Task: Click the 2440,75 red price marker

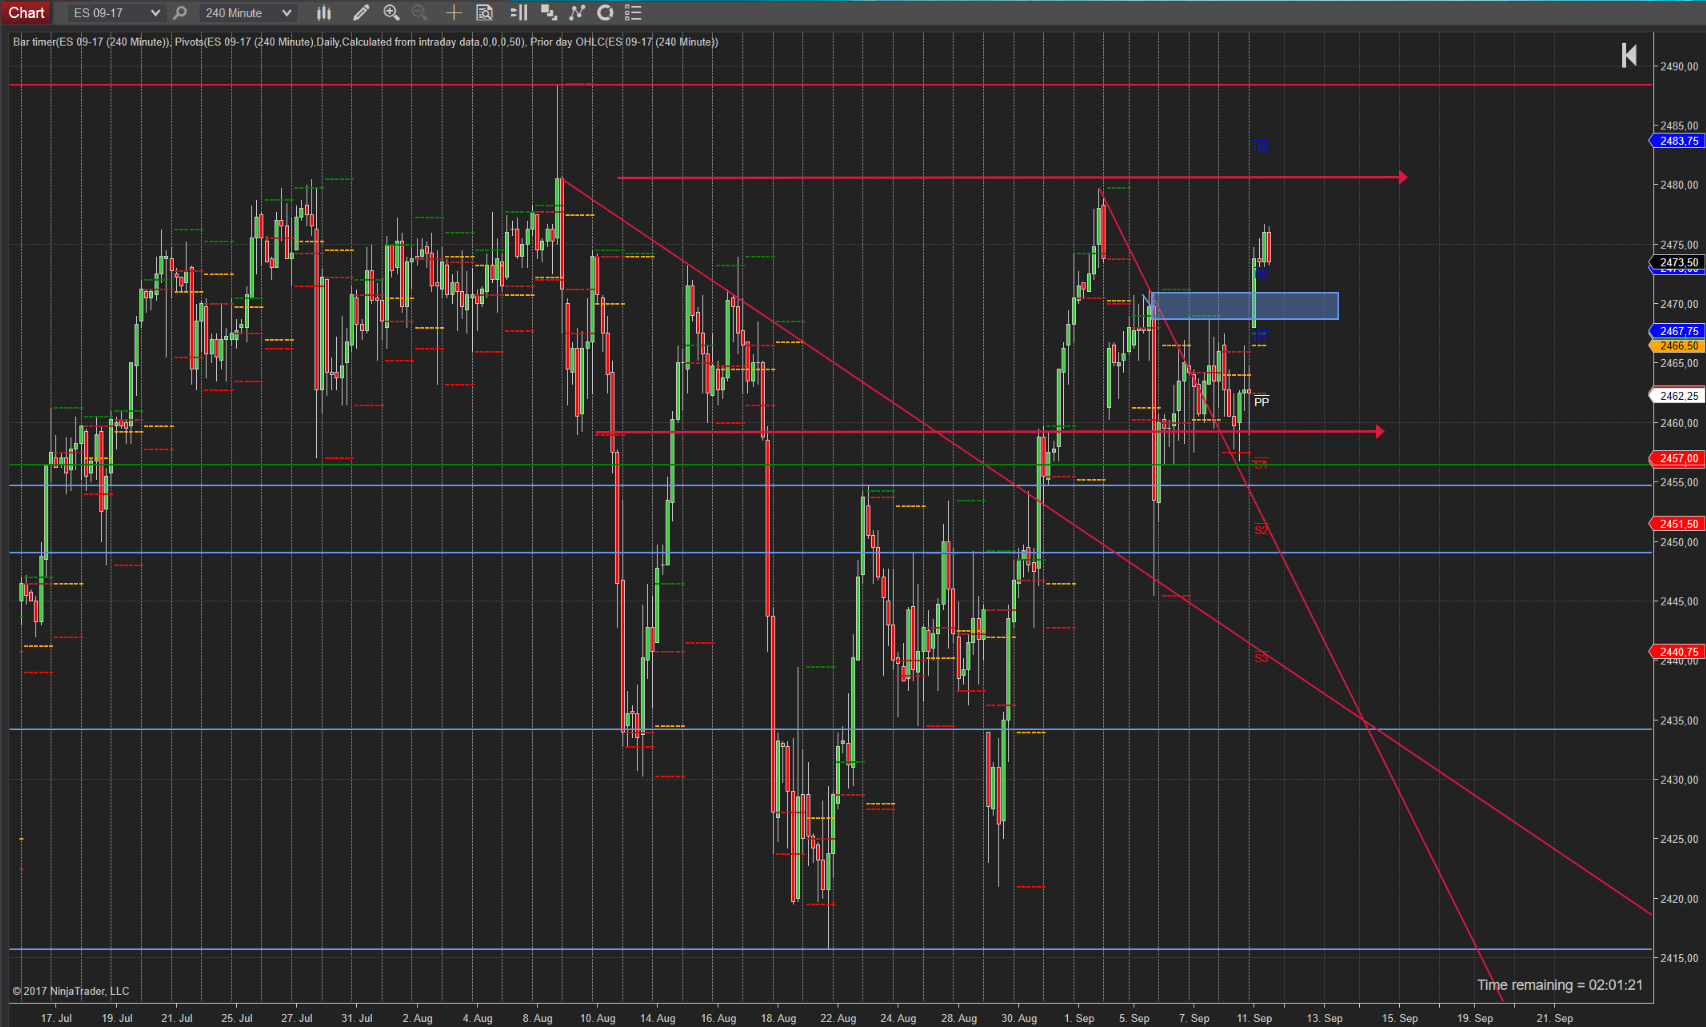Action: click(1676, 651)
